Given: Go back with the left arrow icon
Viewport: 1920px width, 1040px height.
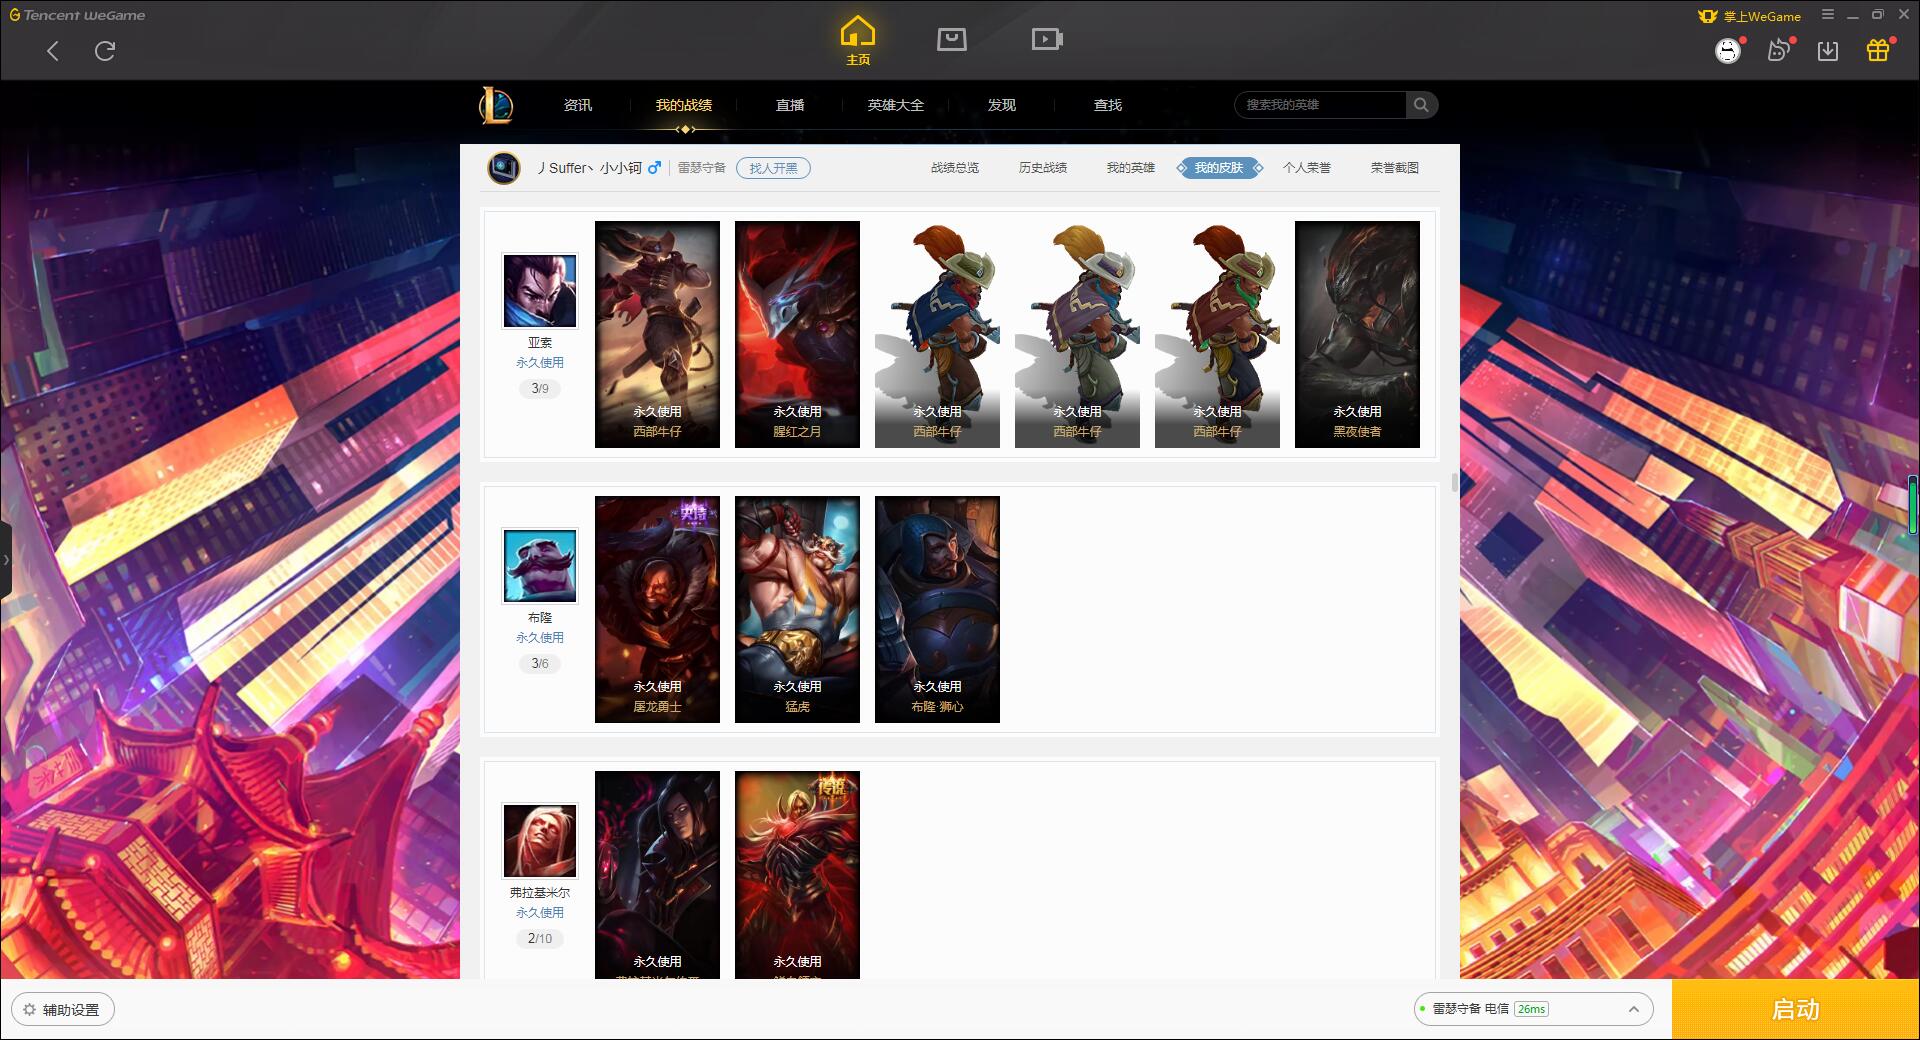Looking at the screenshot, I should click(x=53, y=51).
